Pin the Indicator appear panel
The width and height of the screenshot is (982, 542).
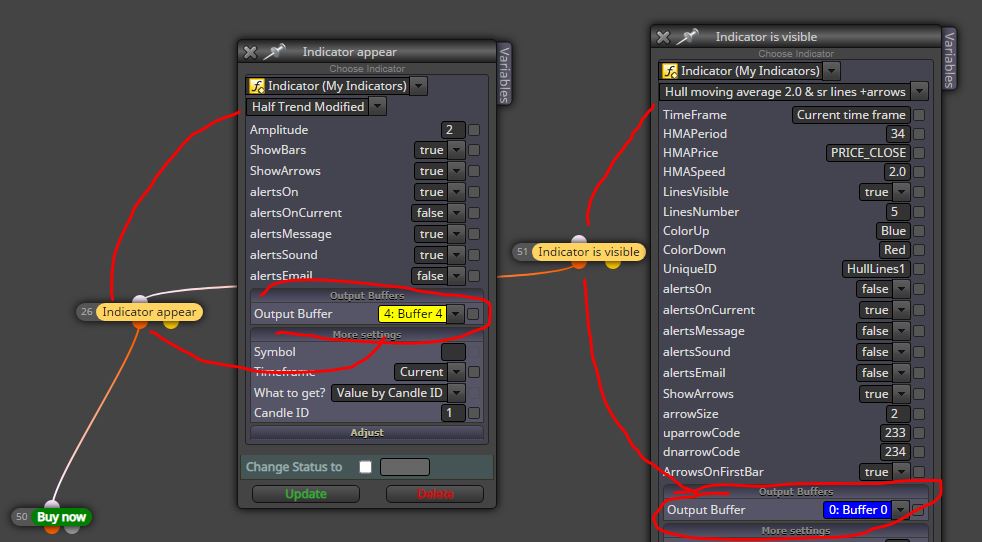[x=274, y=51]
